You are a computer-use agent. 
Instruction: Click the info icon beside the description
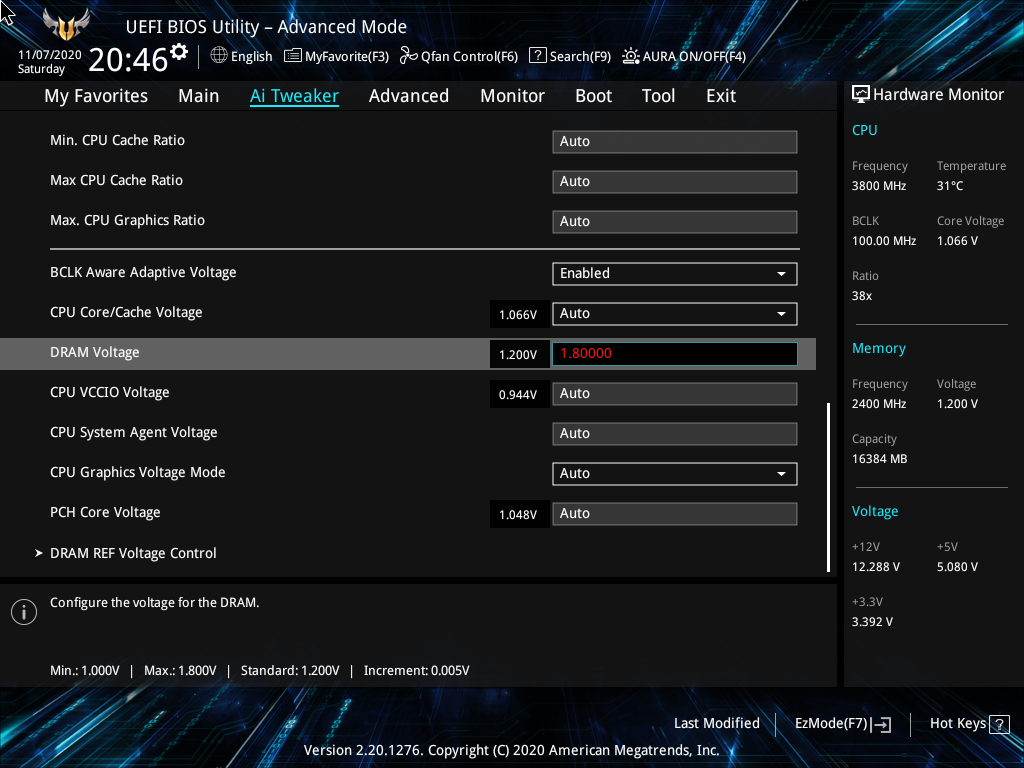(x=24, y=612)
